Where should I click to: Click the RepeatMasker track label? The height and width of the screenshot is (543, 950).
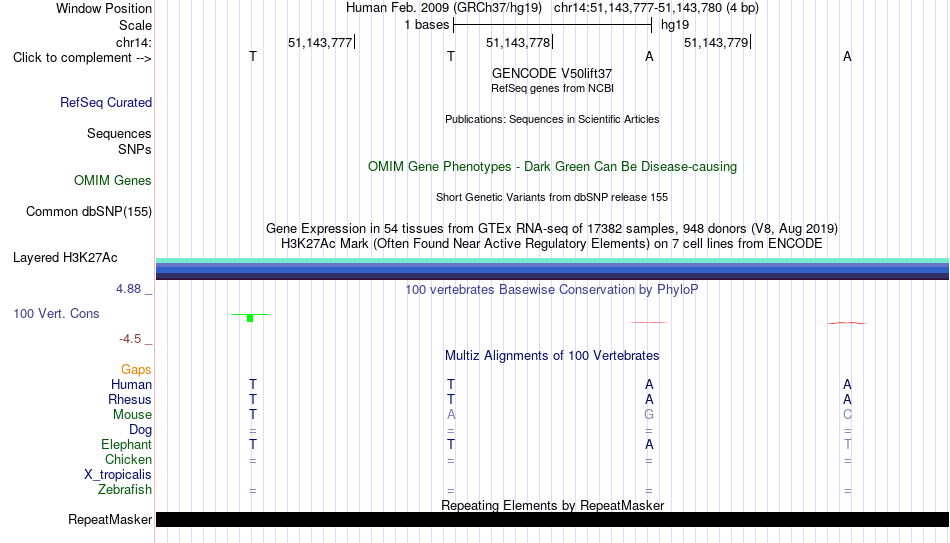point(110,519)
